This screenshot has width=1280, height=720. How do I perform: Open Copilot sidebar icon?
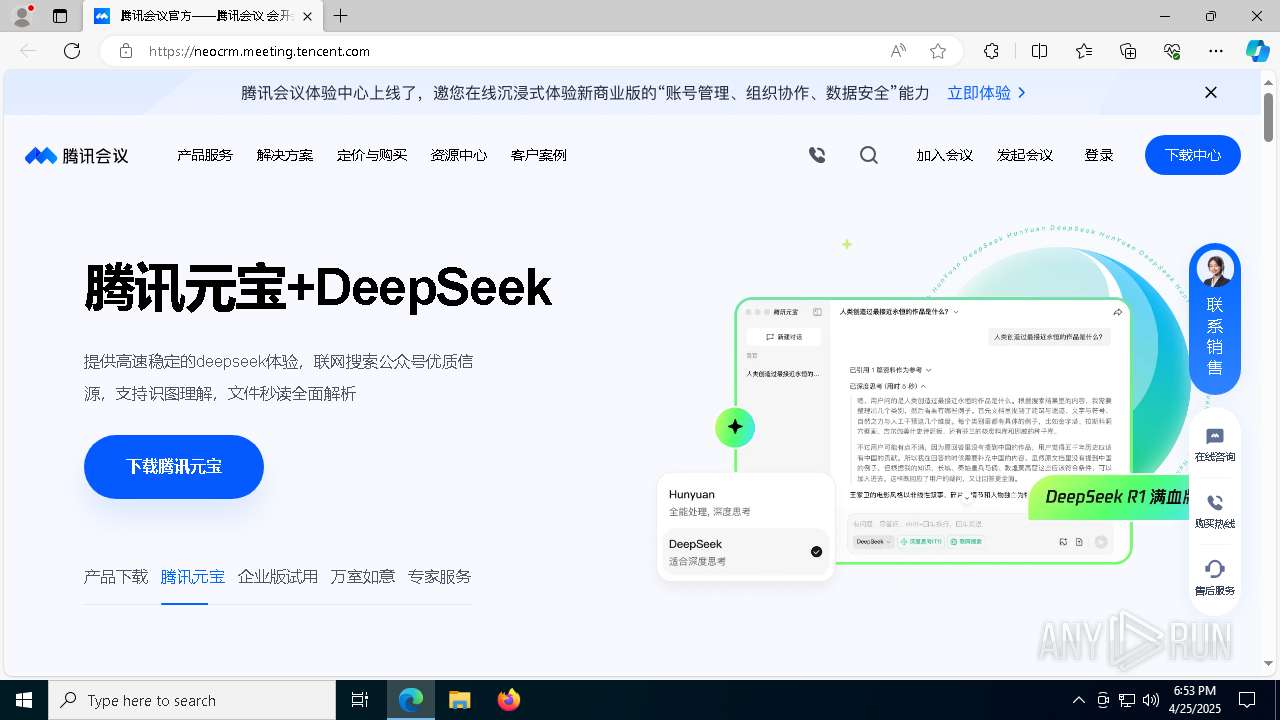[x=1257, y=51]
